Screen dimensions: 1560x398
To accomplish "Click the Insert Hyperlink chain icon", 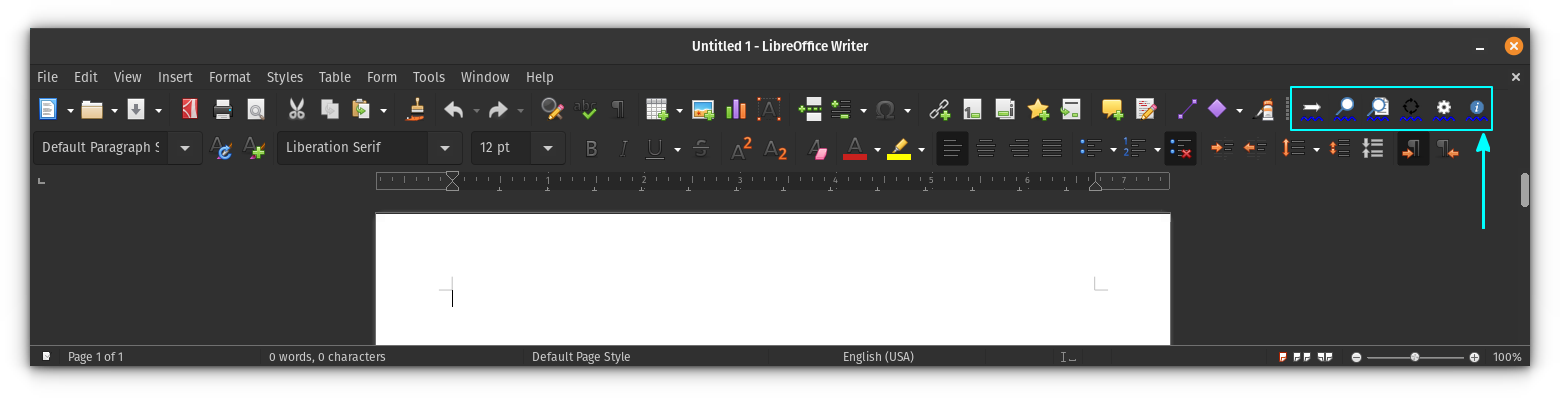I will [x=939, y=109].
